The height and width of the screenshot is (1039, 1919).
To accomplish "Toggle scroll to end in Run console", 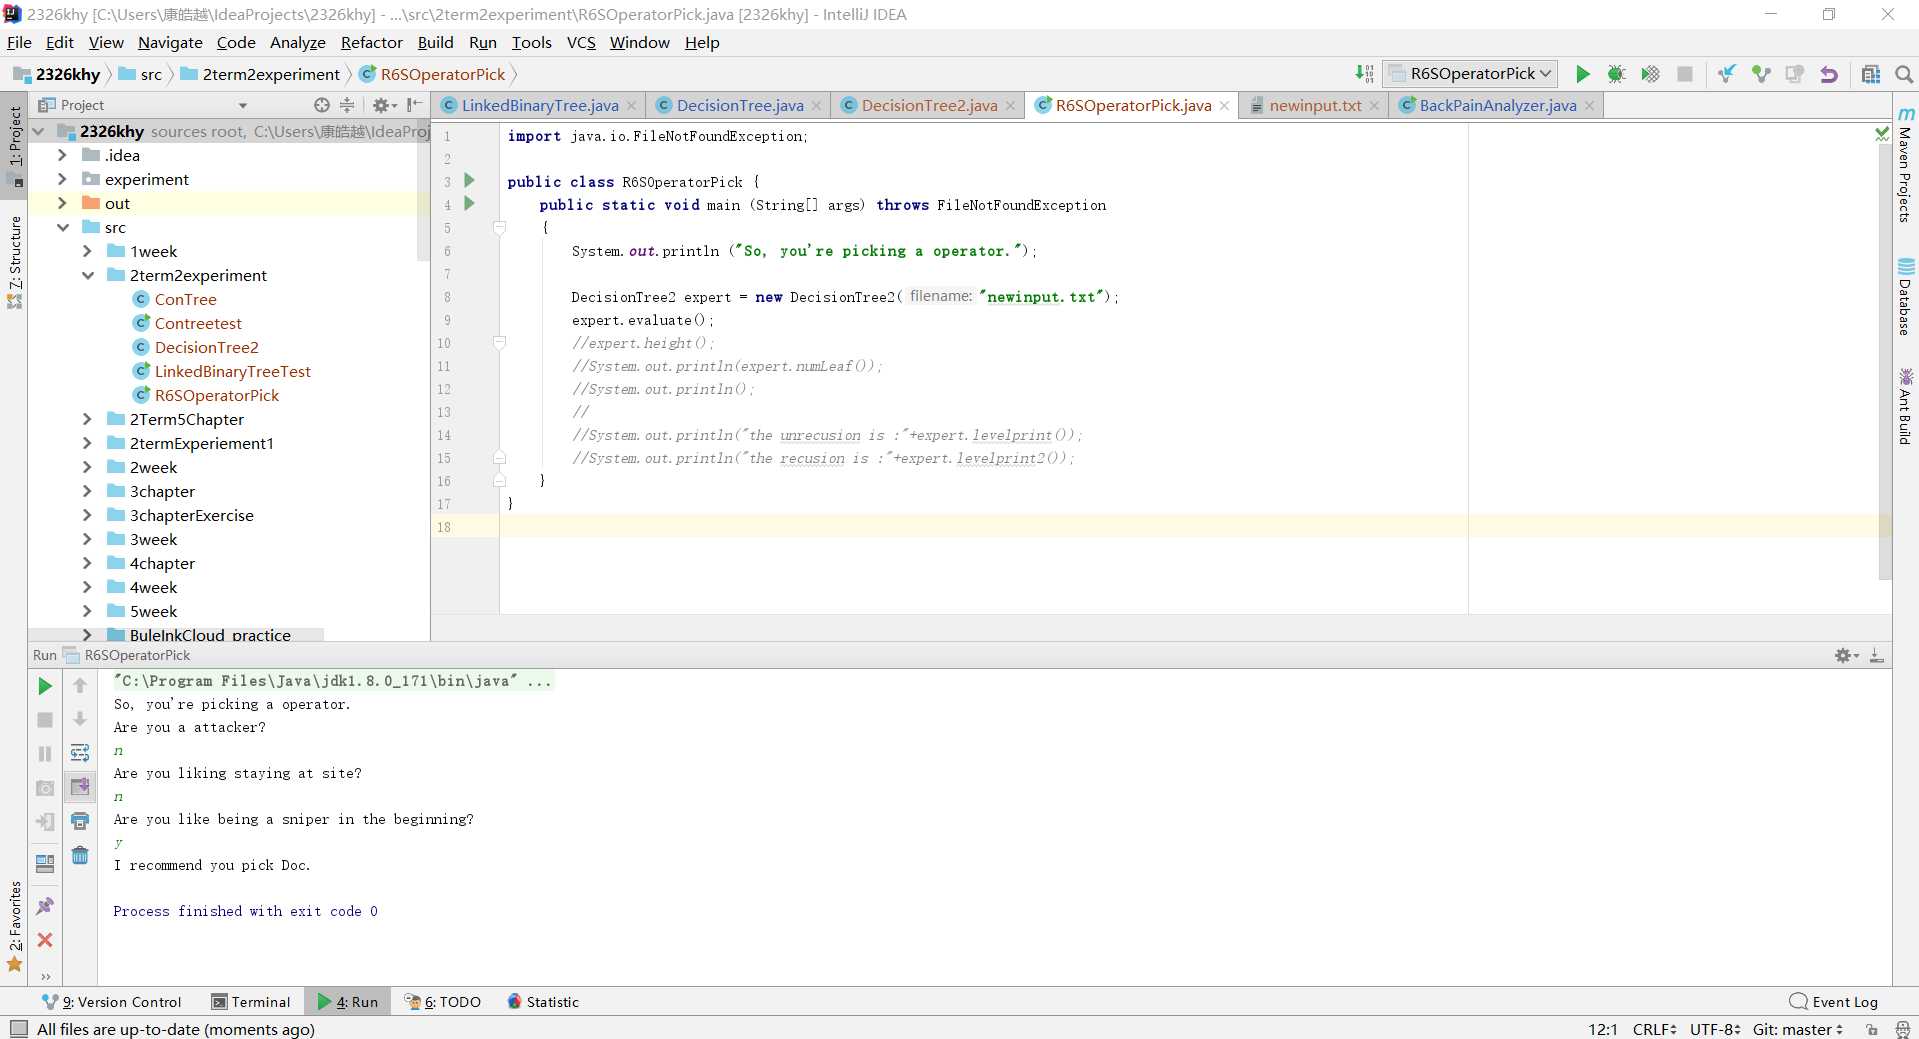I will pyautogui.click(x=80, y=787).
